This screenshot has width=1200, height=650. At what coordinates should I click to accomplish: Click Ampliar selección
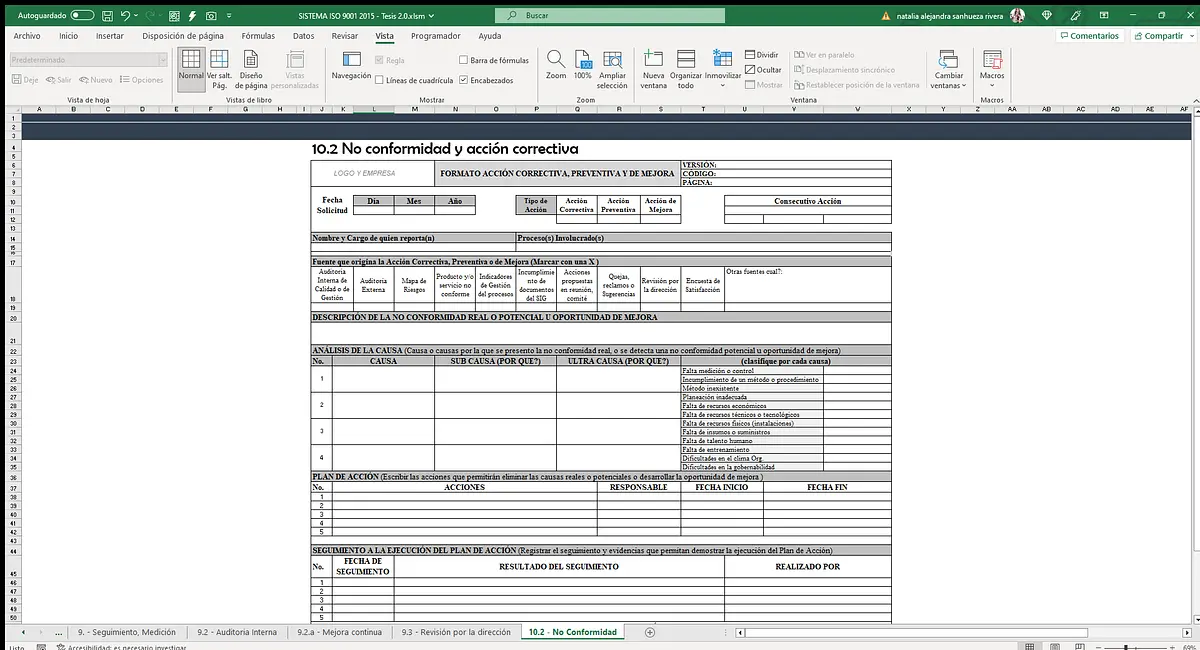[x=612, y=67]
